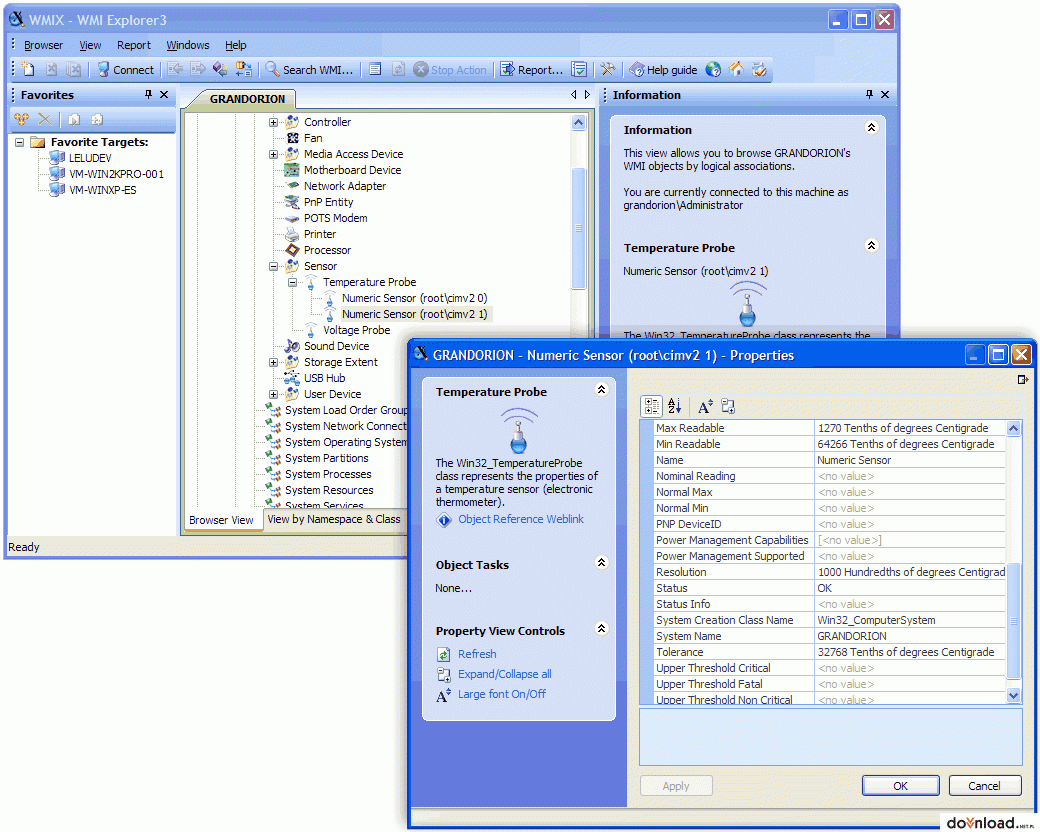Click the Expand/Collapse all link
The height and width of the screenshot is (832, 1040).
coord(505,674)
